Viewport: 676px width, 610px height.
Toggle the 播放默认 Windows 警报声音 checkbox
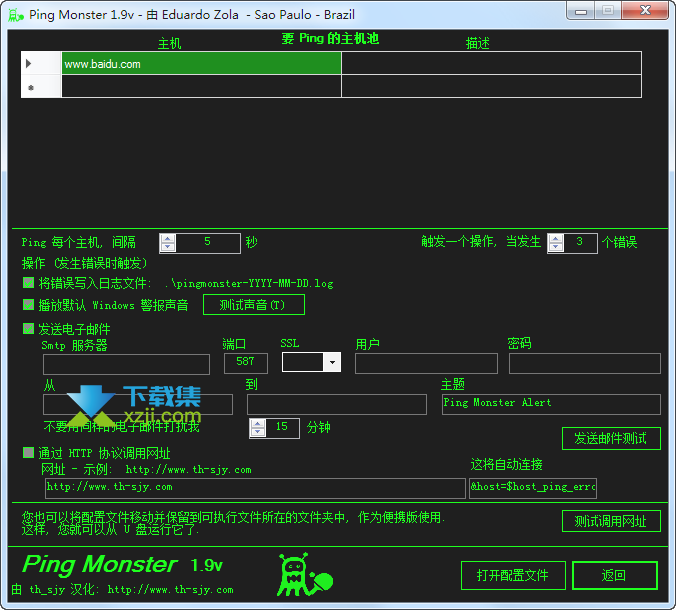click(28, 305)
